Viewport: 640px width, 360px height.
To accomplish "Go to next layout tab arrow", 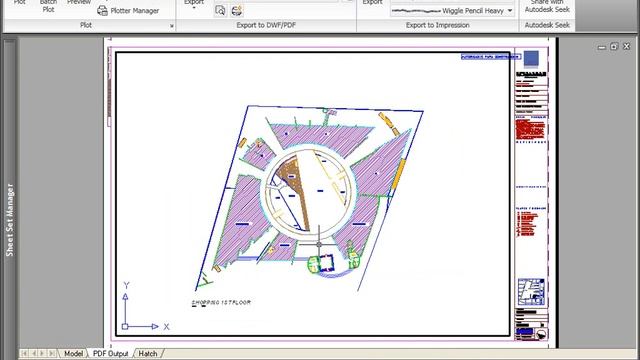I will click(42, 353).
